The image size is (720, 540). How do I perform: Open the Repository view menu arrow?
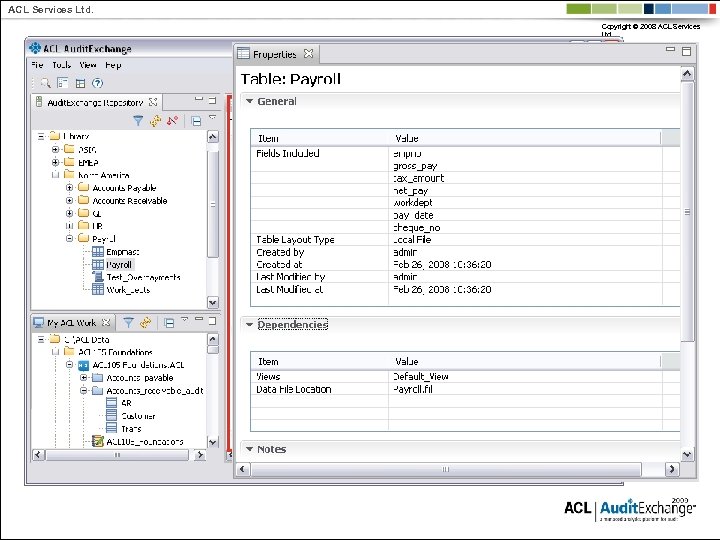[x=212, y=117]
